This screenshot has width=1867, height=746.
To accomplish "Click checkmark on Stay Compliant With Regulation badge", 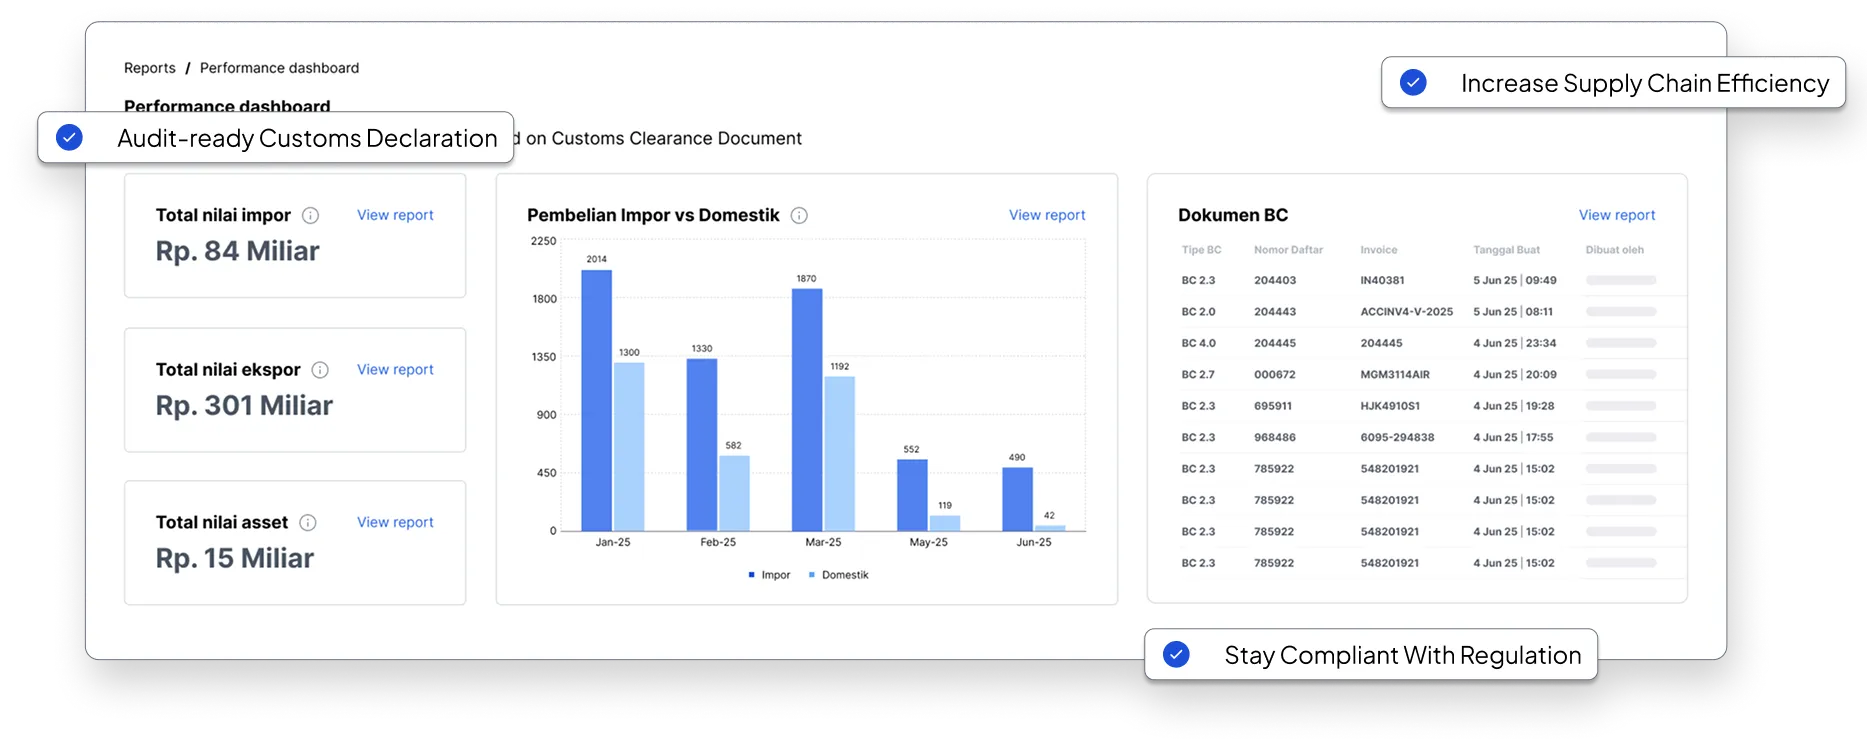I will [1177, 654].
